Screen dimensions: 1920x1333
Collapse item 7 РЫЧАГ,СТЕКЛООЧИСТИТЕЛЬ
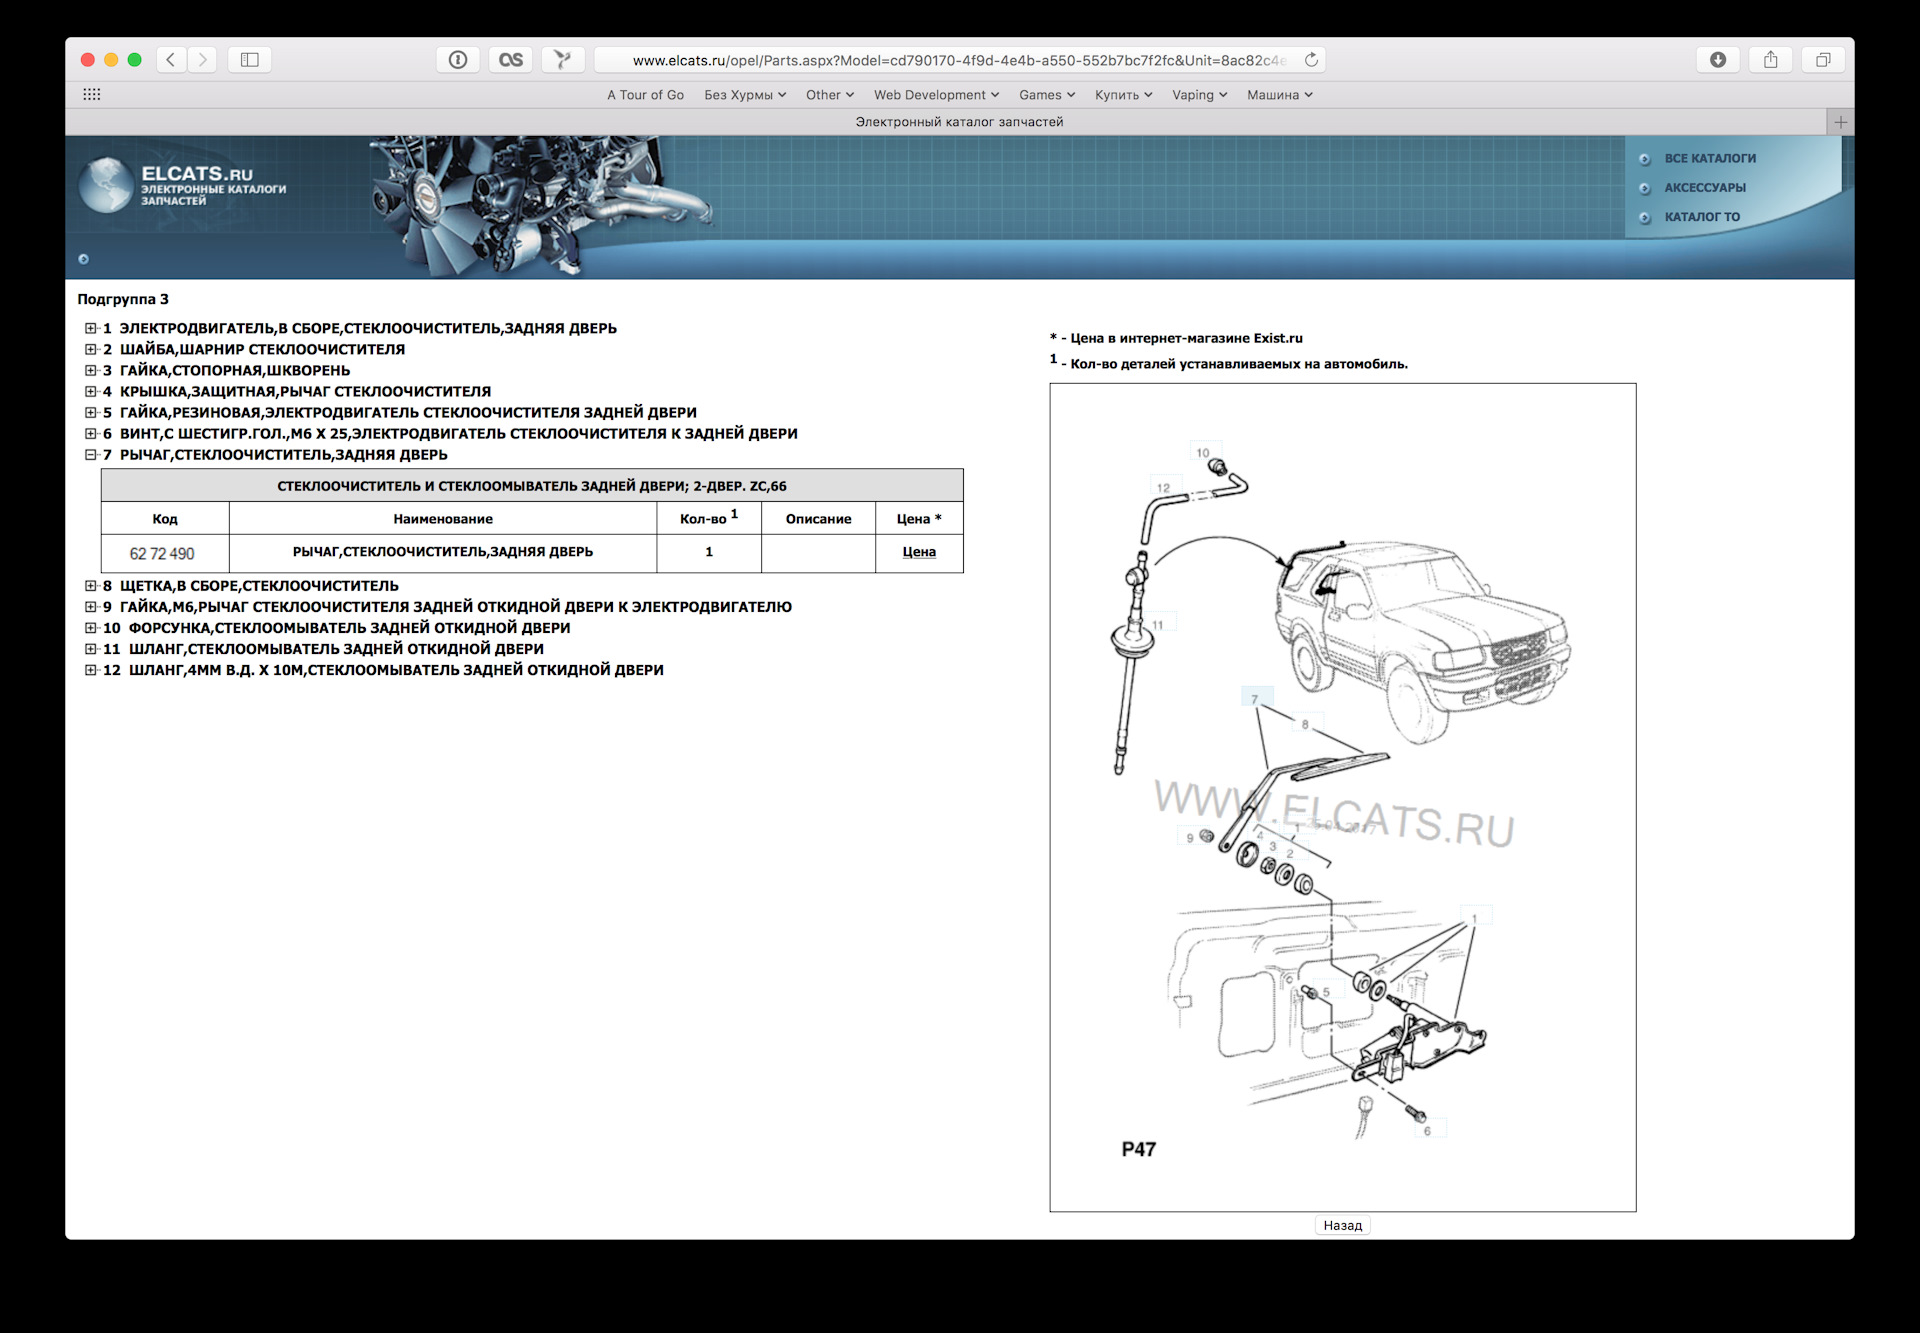91,454
